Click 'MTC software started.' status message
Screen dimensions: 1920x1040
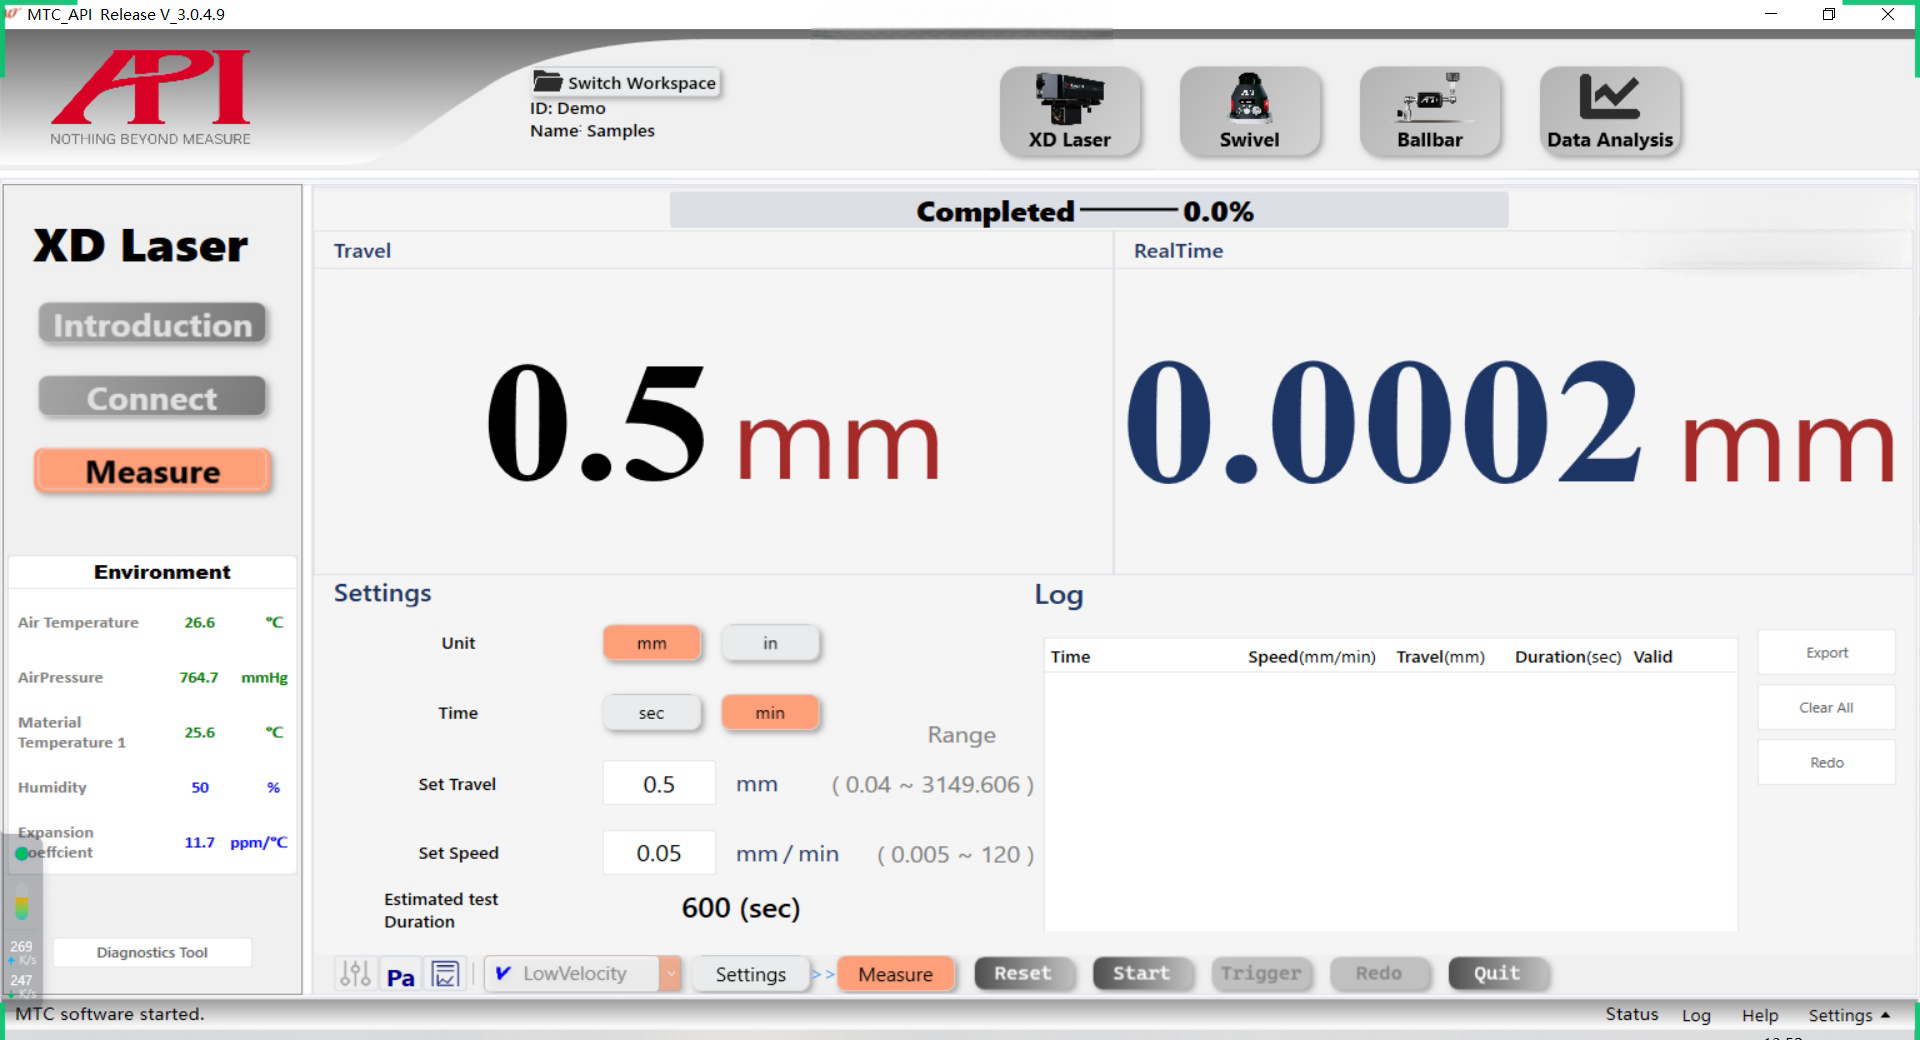(110, 1014)
